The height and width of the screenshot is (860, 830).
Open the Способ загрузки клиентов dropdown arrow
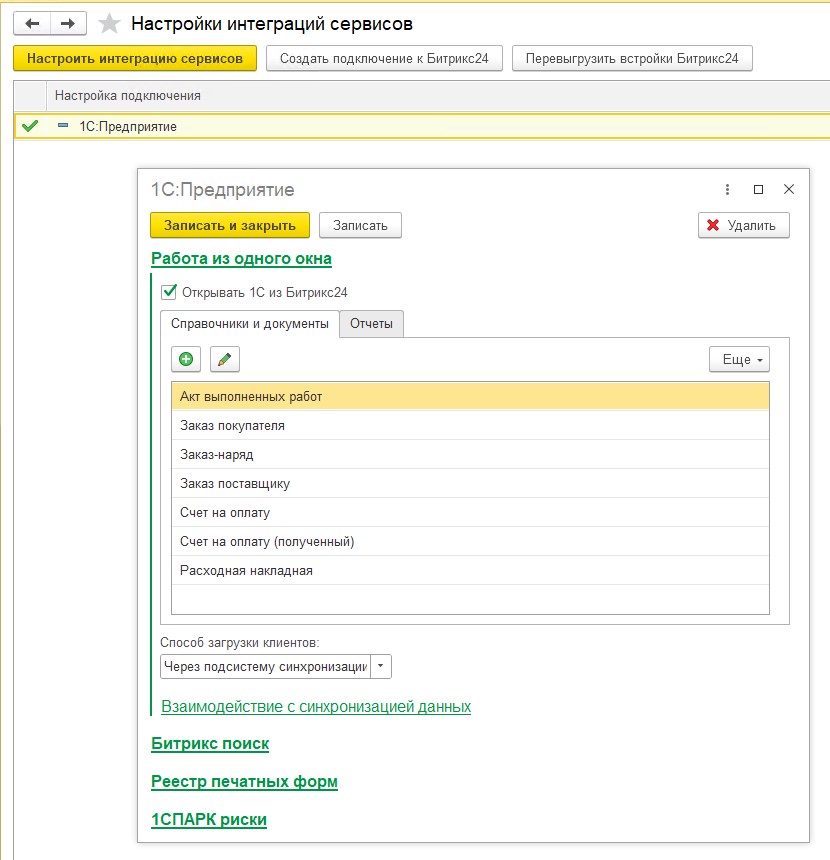point(381,666)
